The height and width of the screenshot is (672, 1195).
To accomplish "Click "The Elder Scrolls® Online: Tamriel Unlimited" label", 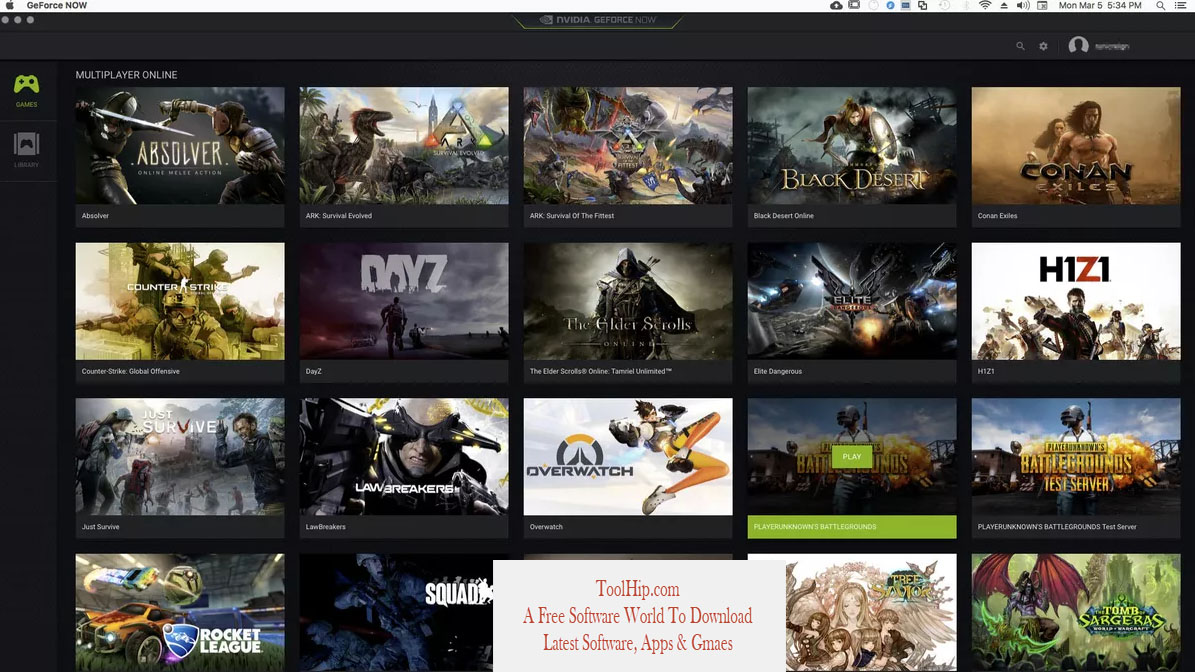I will [601, 371].
